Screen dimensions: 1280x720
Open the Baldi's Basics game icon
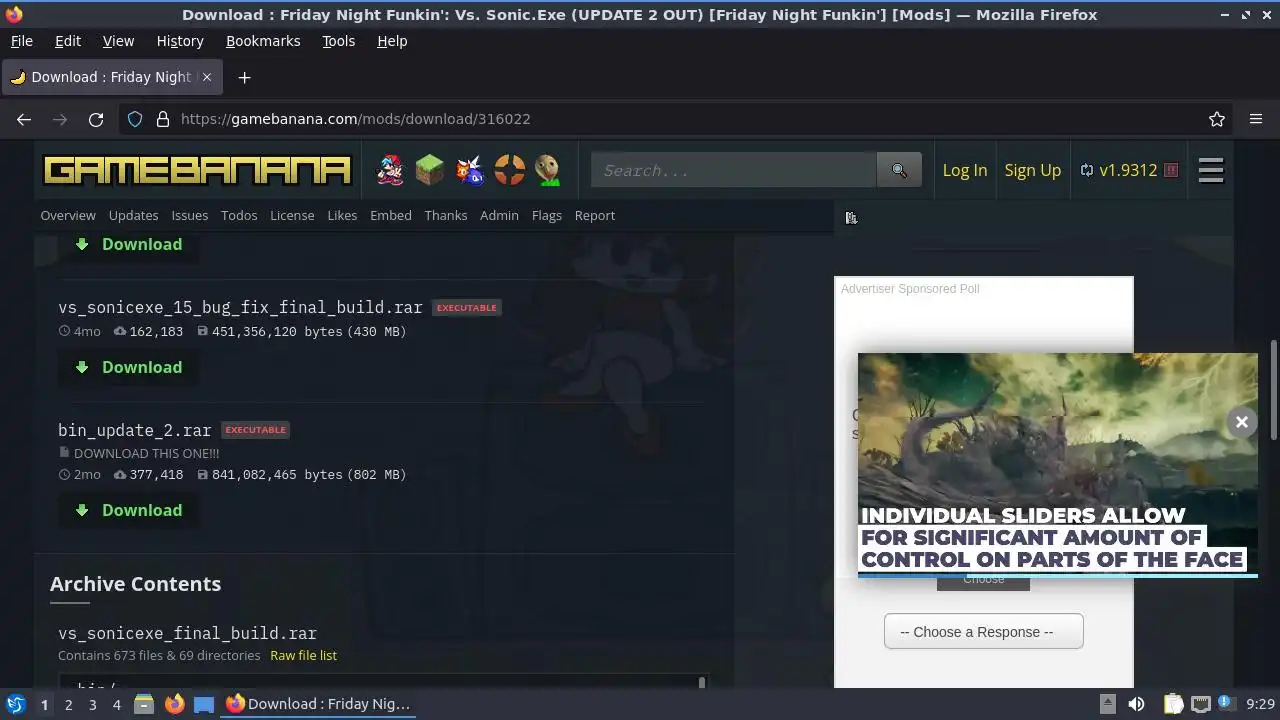point(548,170)
